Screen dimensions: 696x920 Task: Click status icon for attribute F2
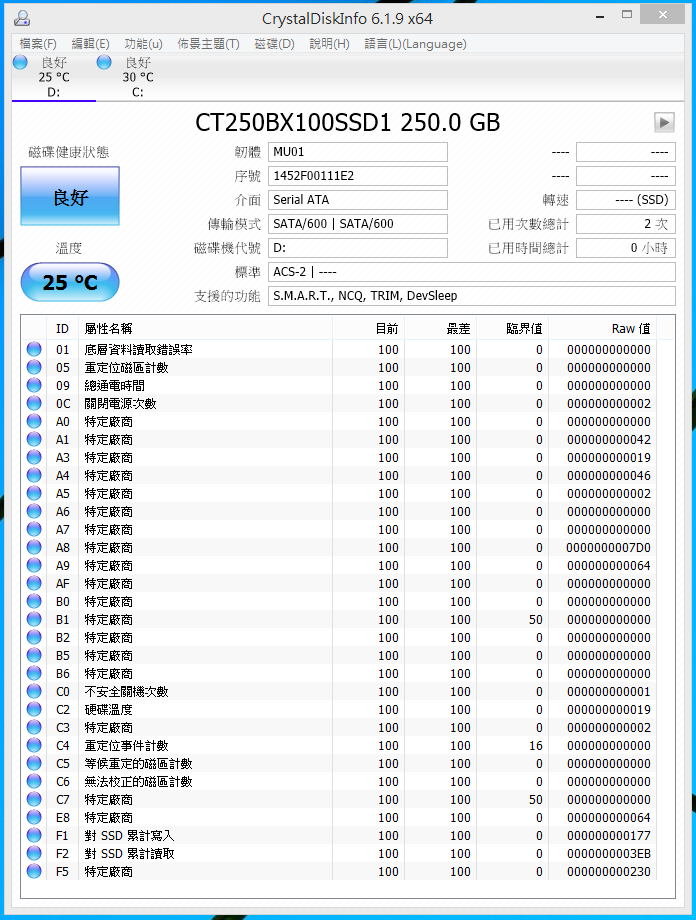click(x=34, y=853)
